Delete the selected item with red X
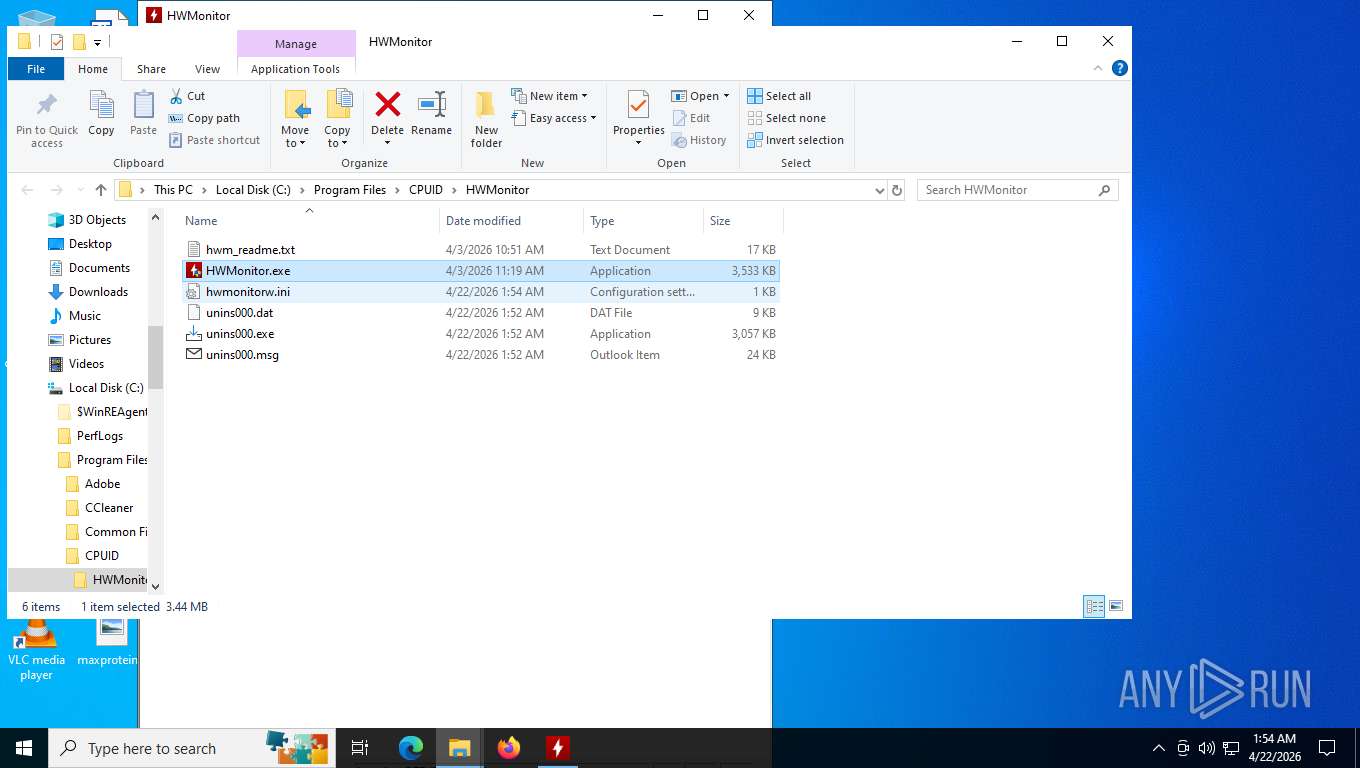This screenshot has height=768, width=1360. [x=387, y=117]
